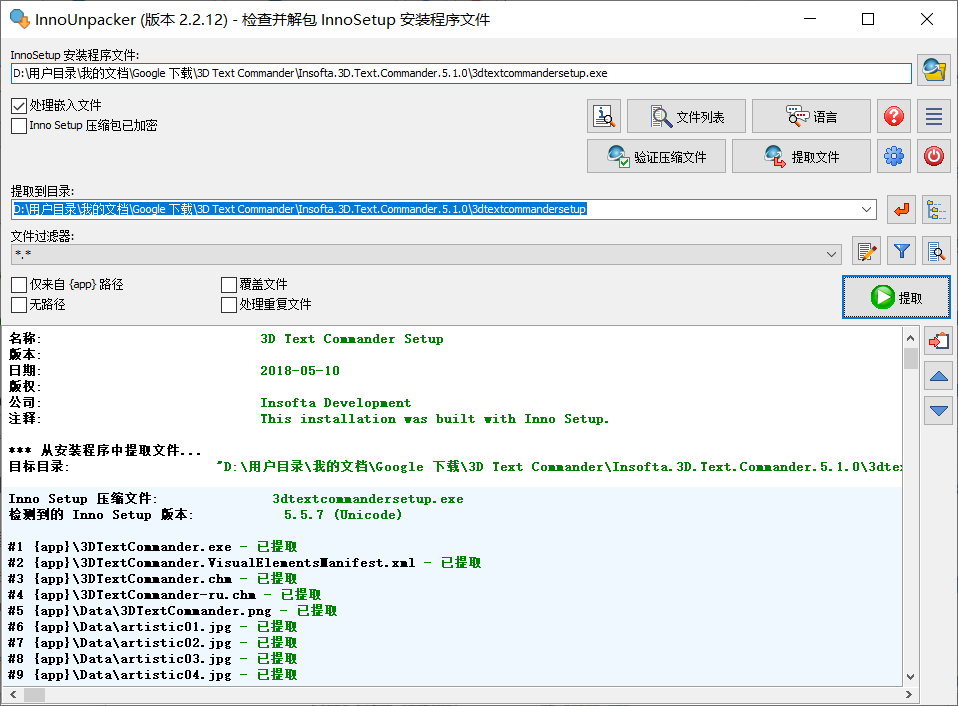The height and width of the screenshot is (706, 958).
Task: Select 'Insofta Development' company text
Action: click(335, 402)
